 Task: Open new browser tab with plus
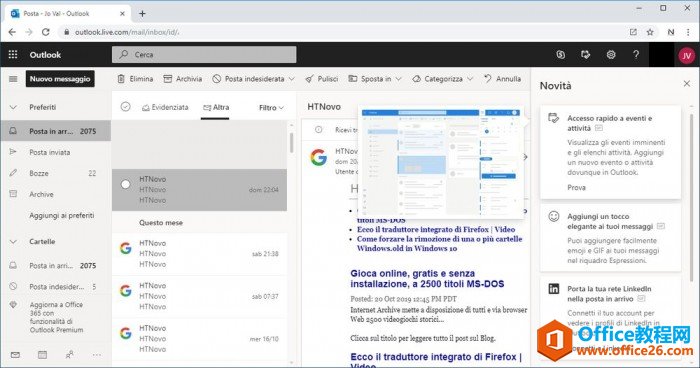pyautogui.click(x=142, y=13)
